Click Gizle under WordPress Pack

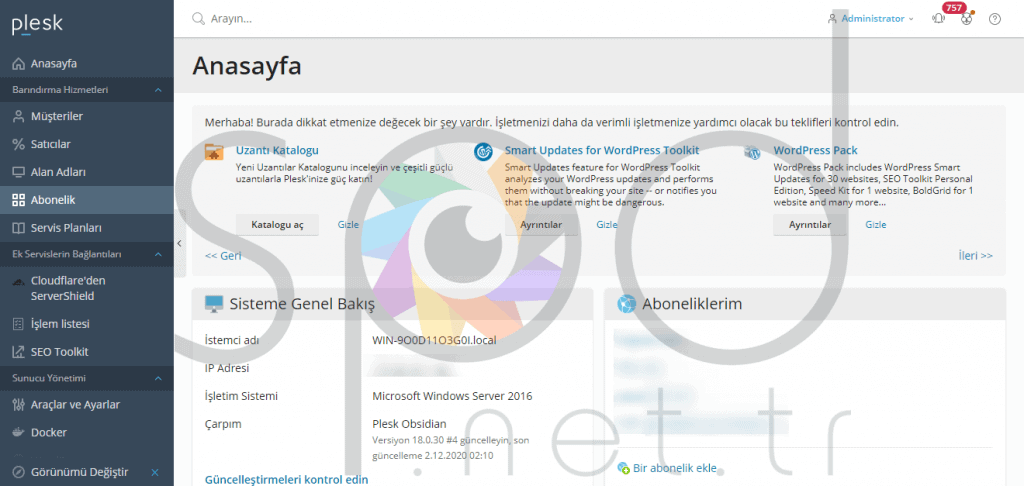(x=876, y=225)
